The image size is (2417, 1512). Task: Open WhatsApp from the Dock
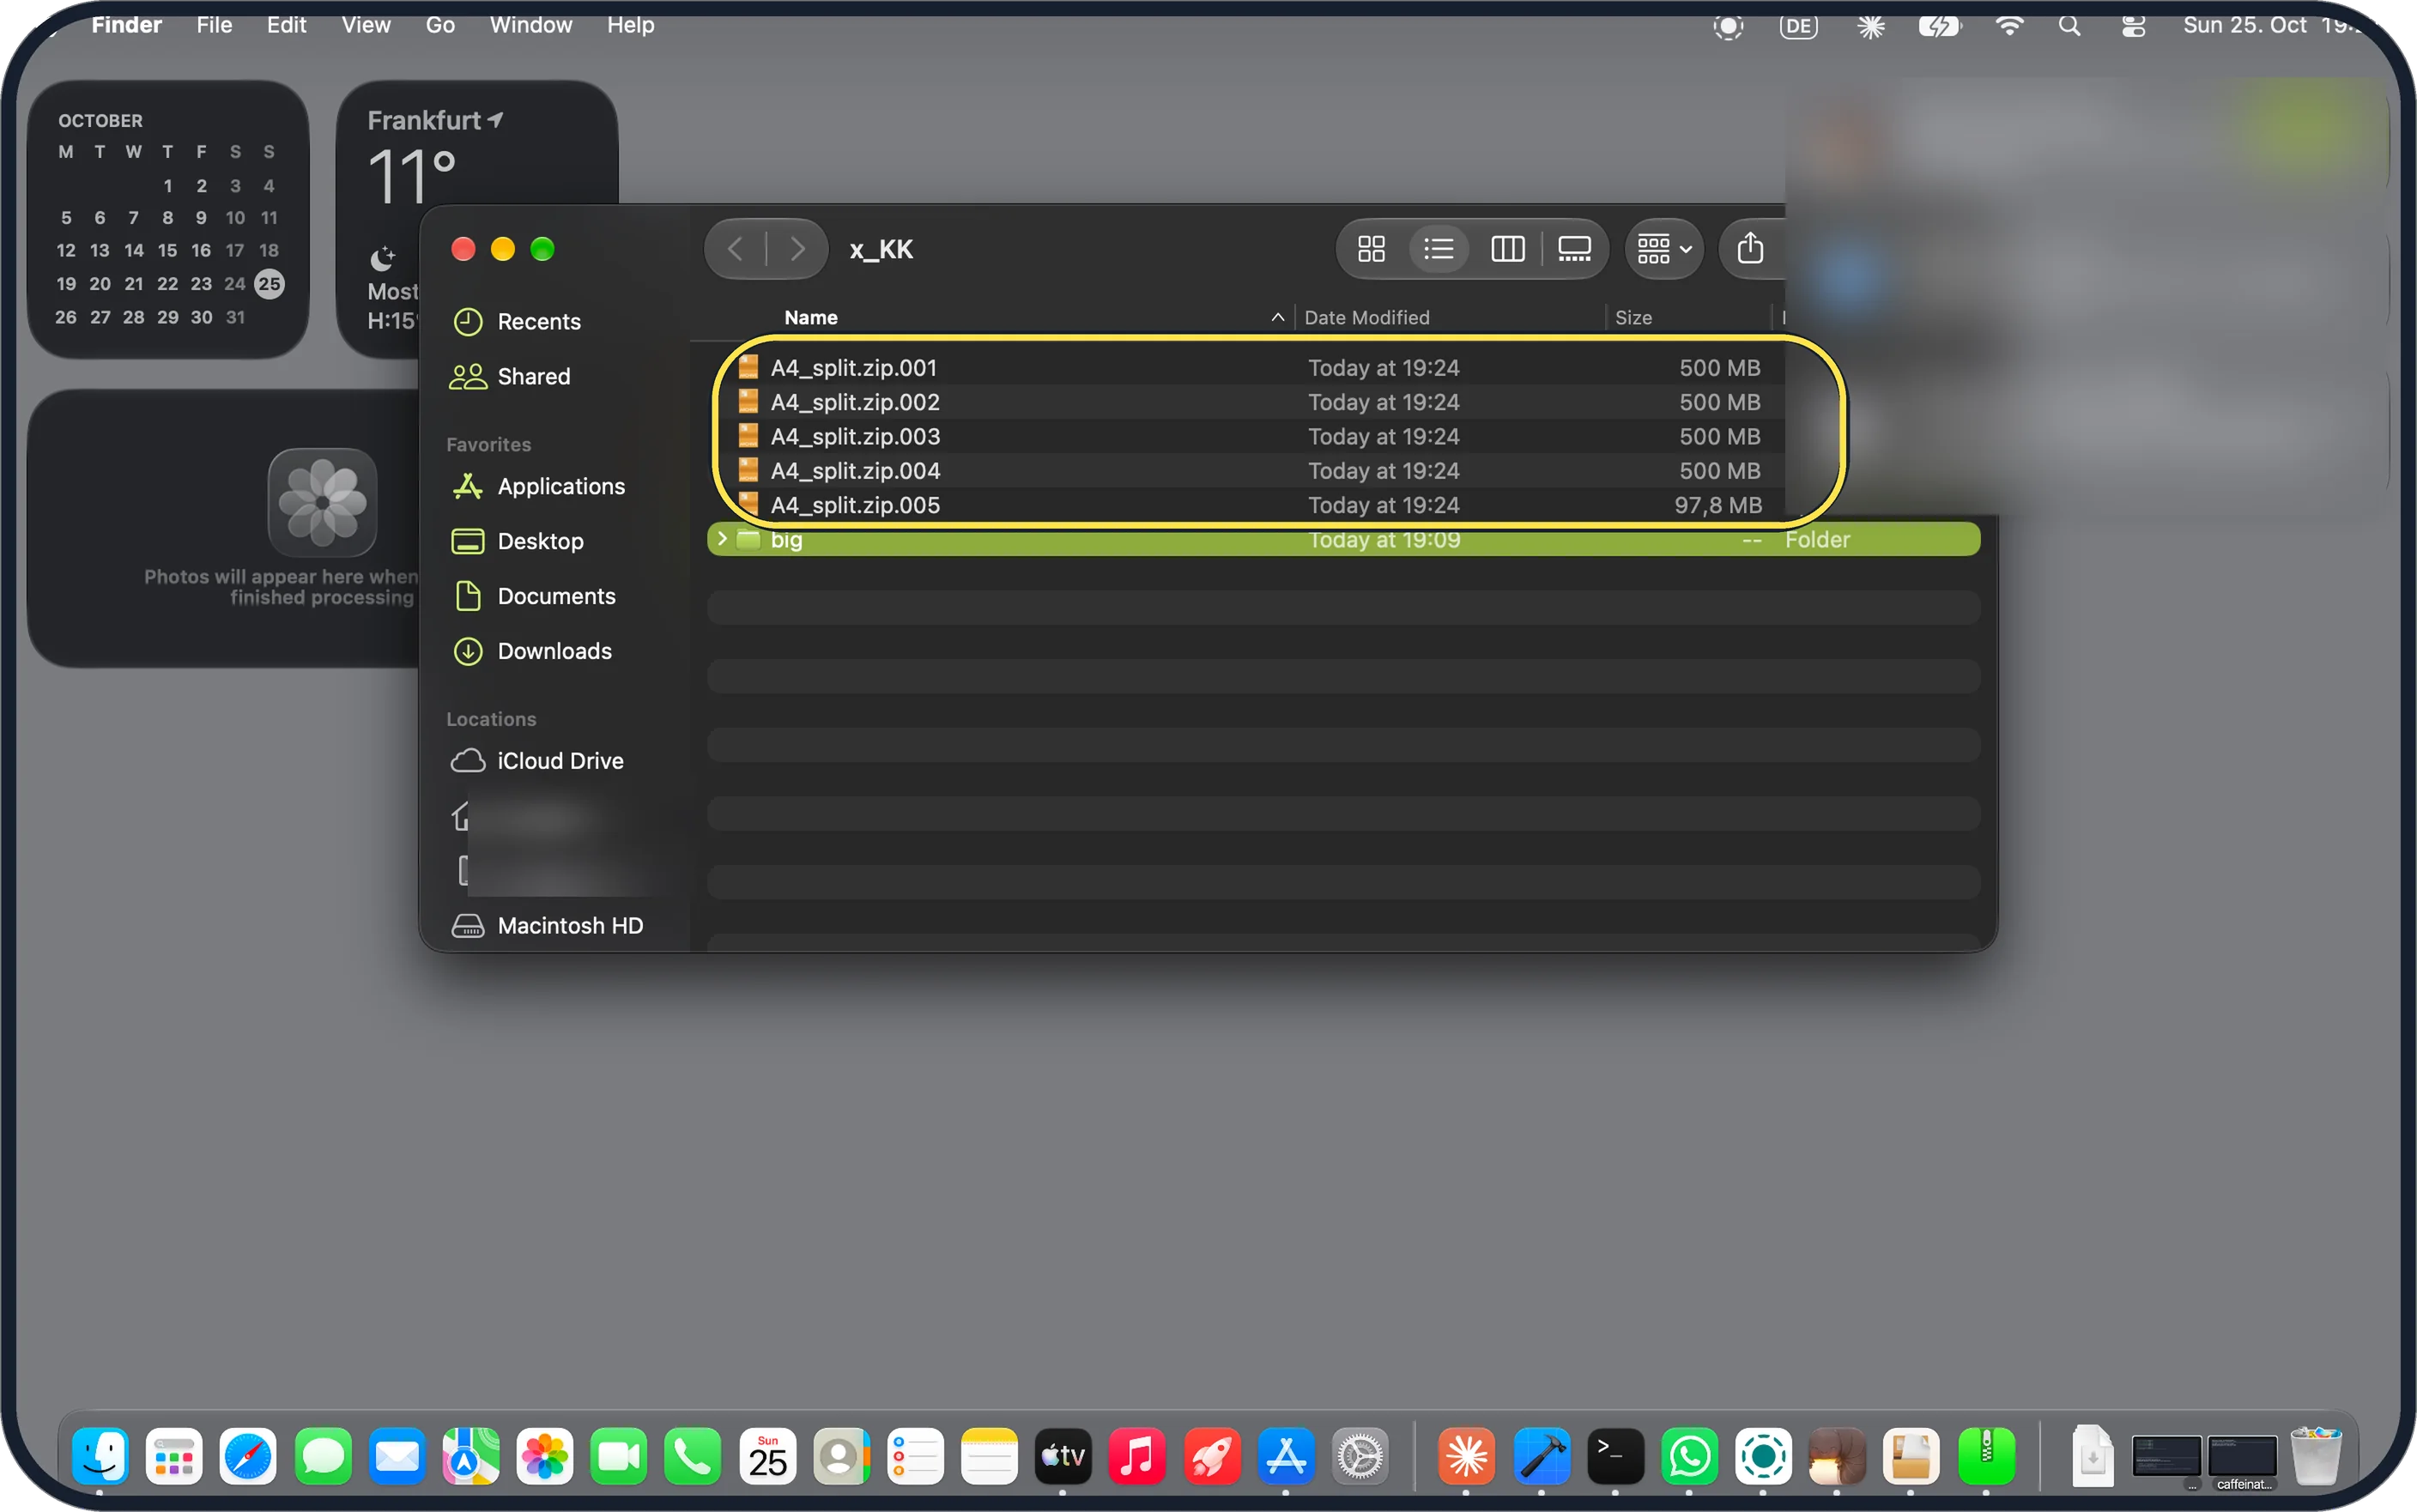click(1689, 1456)
